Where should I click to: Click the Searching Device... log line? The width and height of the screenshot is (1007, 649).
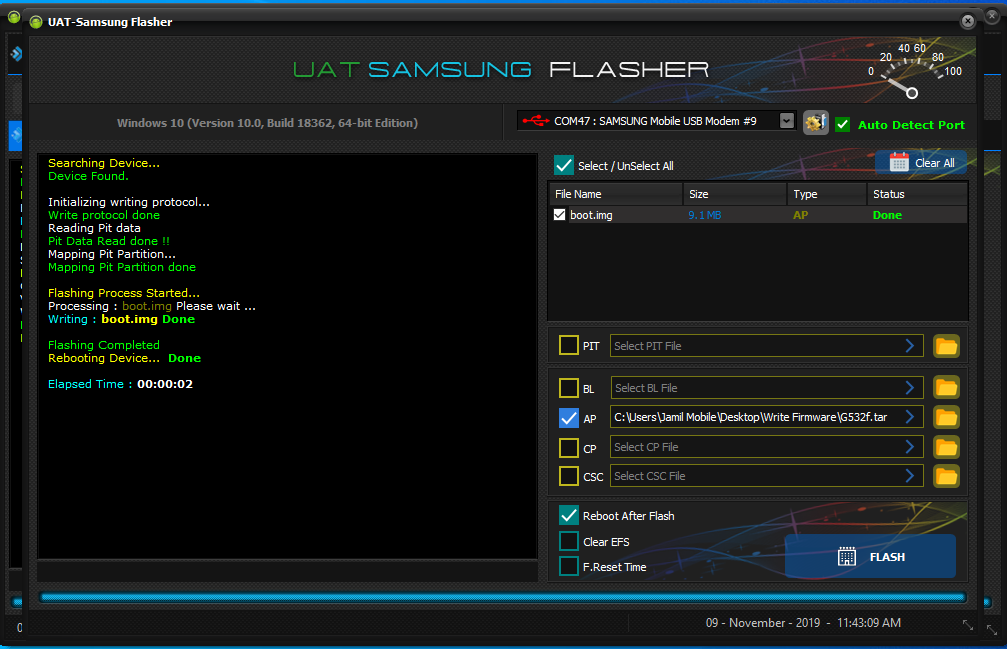click(x=103, y=162)
